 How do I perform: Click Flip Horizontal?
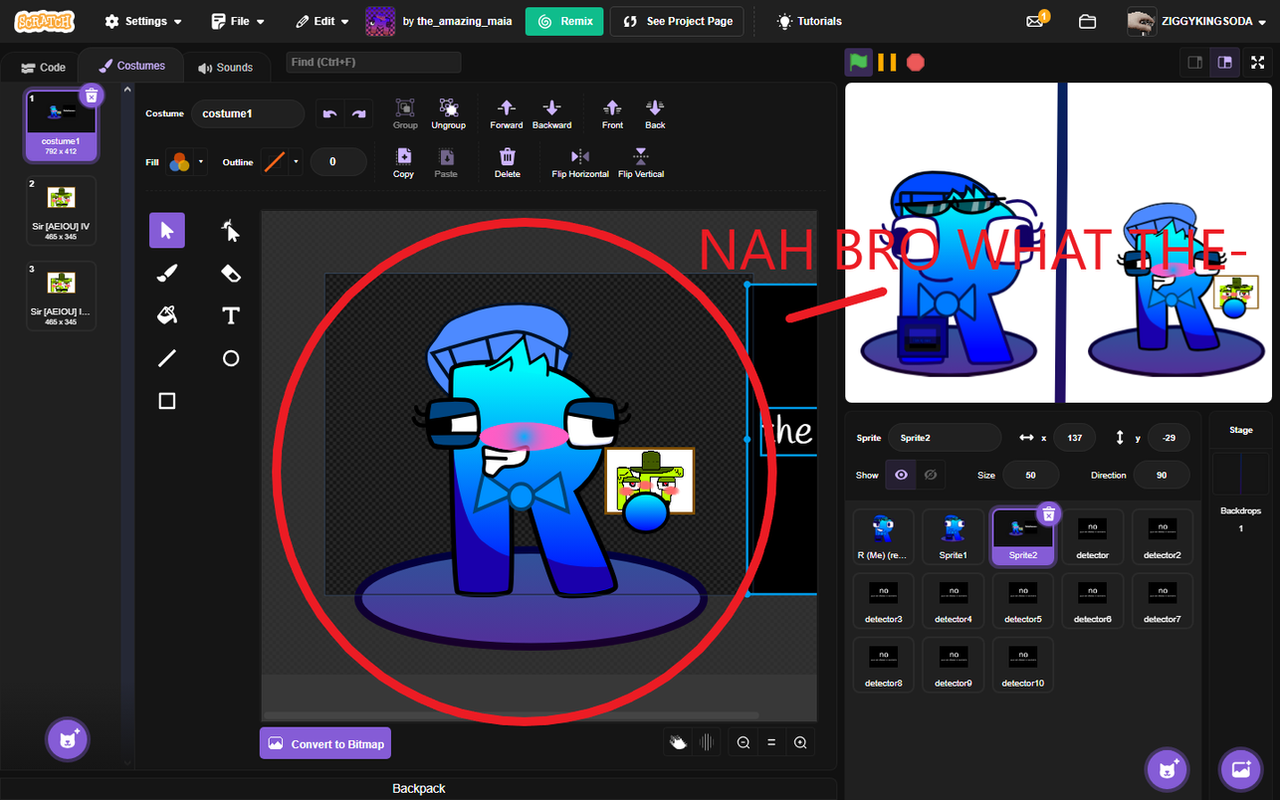(x=580, y=162)
